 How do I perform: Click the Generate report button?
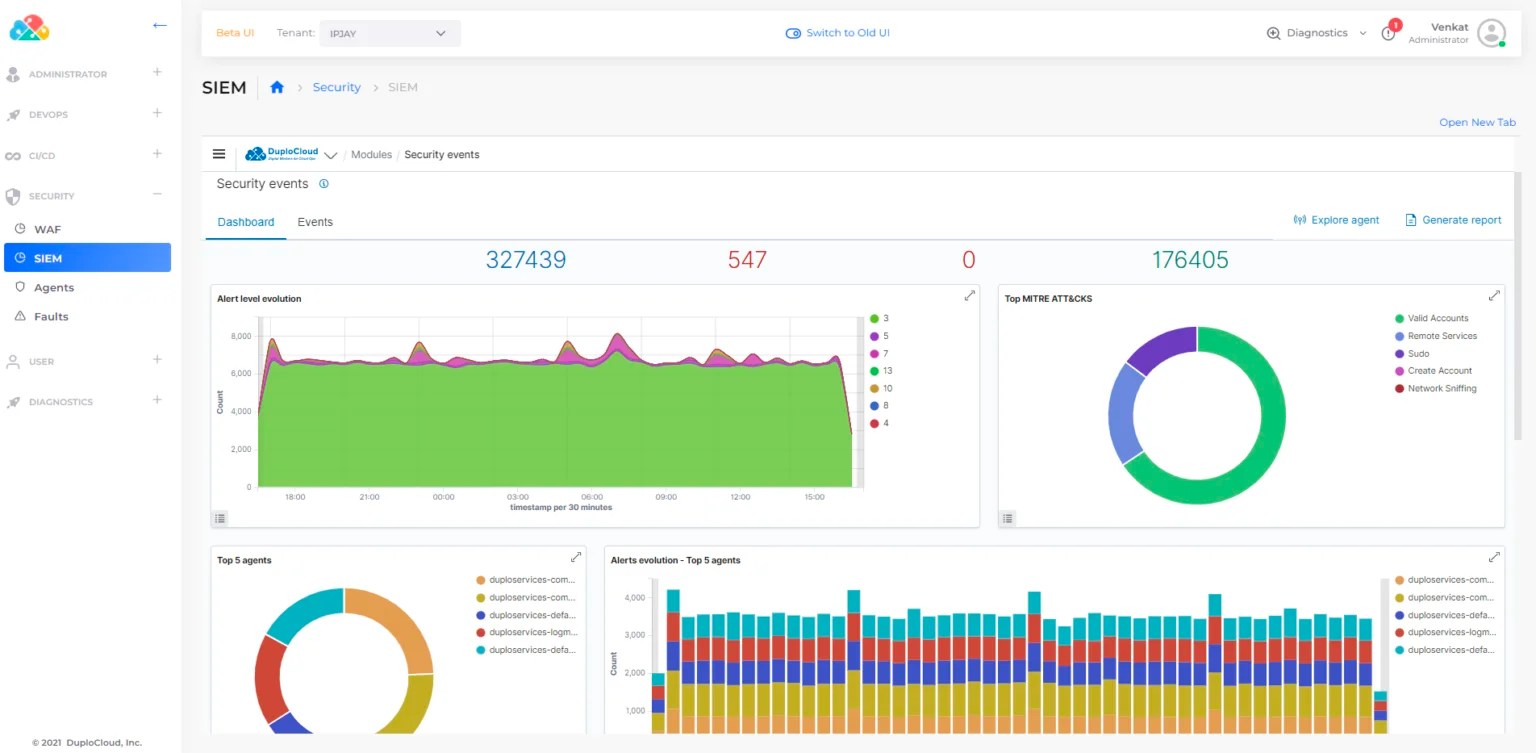(x=1453, y=220)
